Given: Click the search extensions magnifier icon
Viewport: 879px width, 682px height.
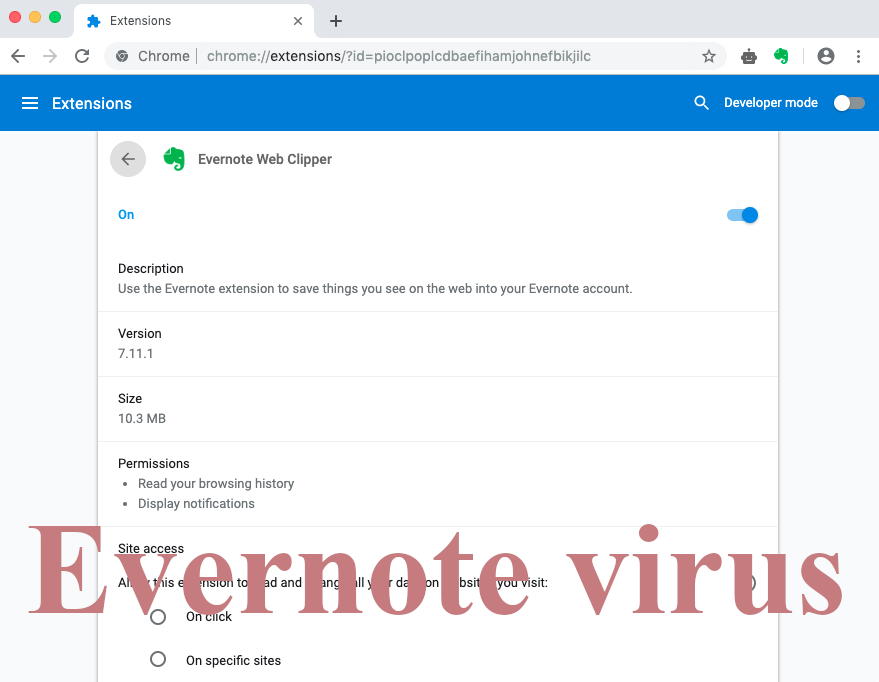Looking at the screenshot, I should (x=702, y=103).
